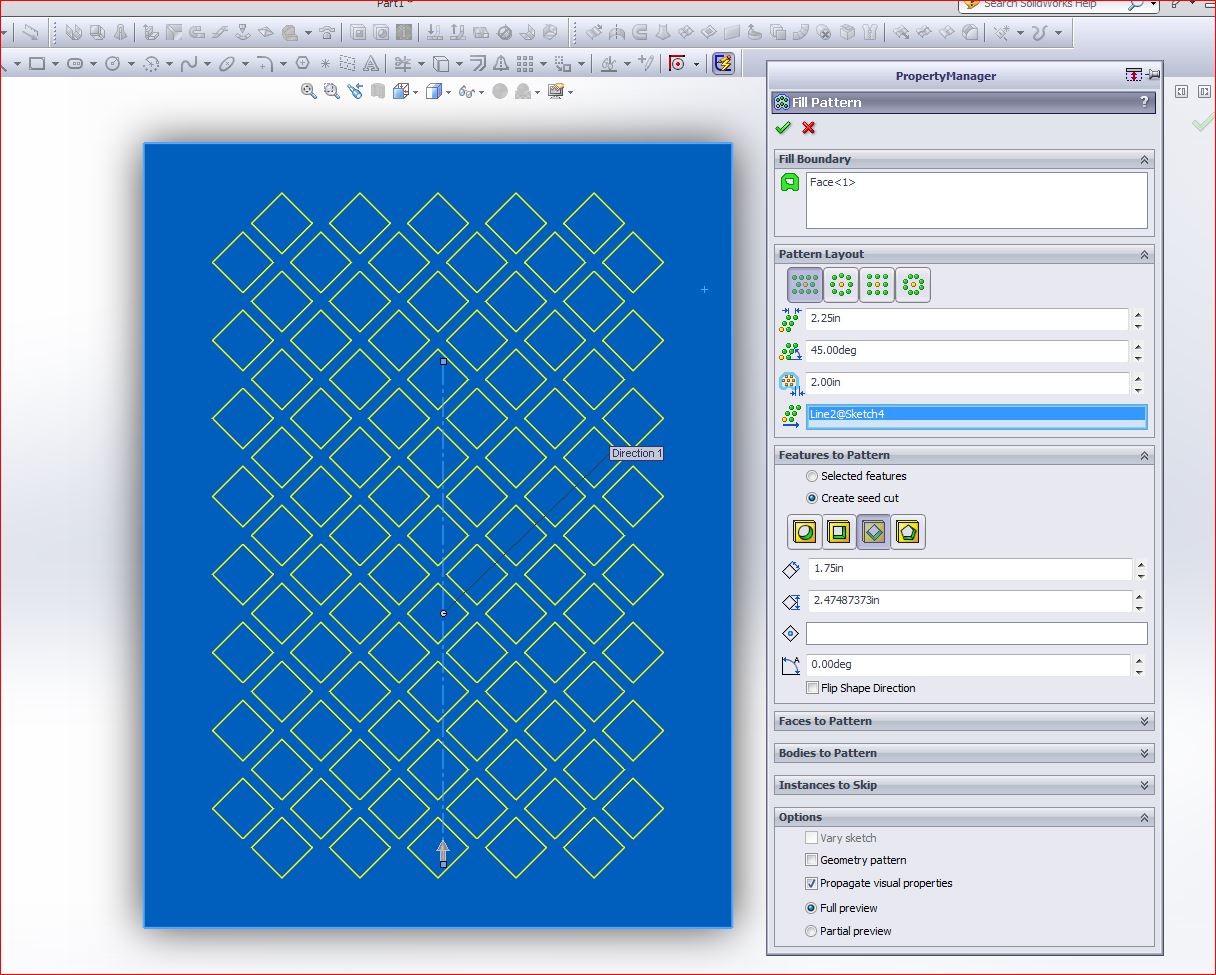The height and width of the screenshot is (975, 1216).
Task: Select the circle seed cut shape
Action: tap(805, 533)
